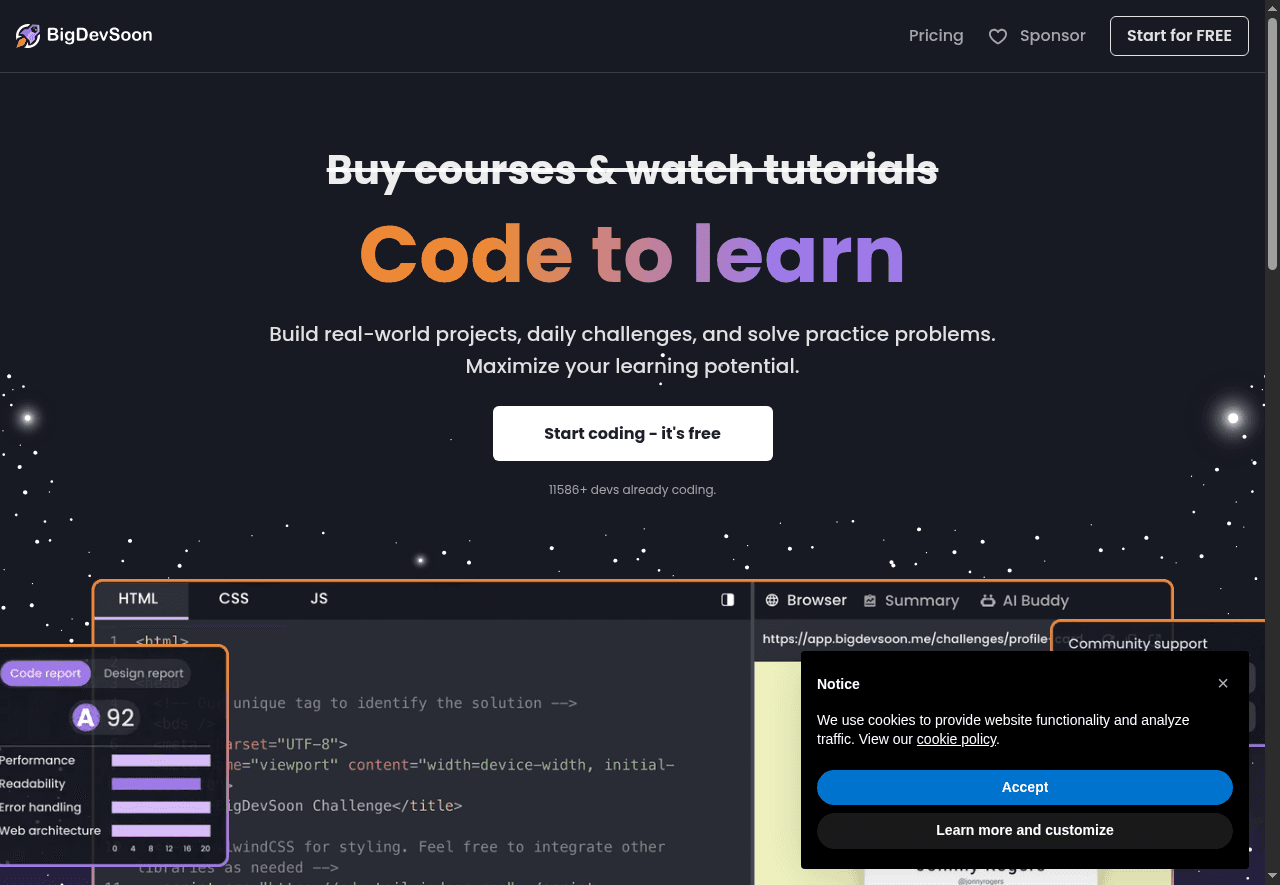
Task: Open the CSS editor tab
Action: [234, 599]
